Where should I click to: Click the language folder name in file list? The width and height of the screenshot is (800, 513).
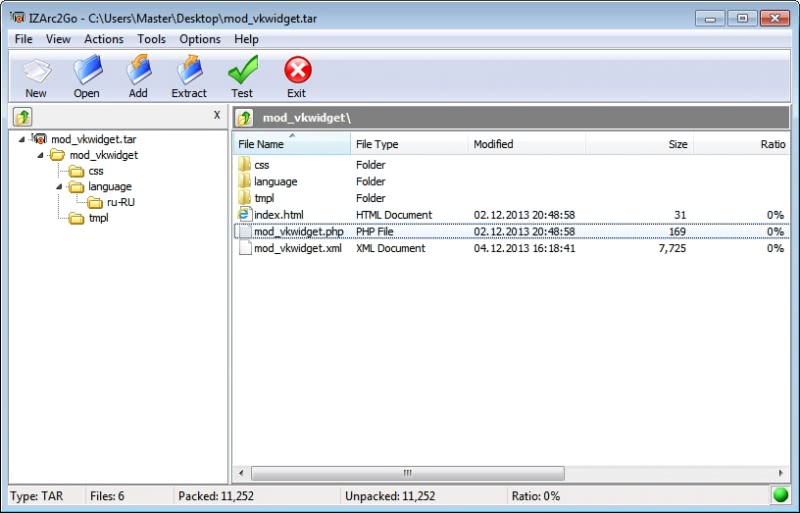point(276,181)
